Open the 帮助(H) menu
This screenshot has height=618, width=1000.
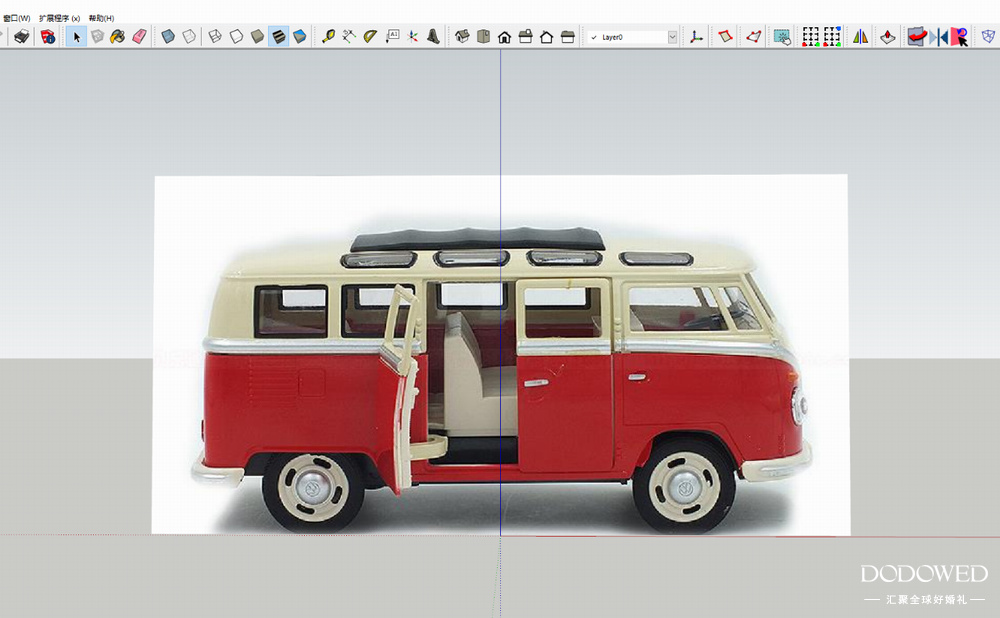[x=101, y=18]
